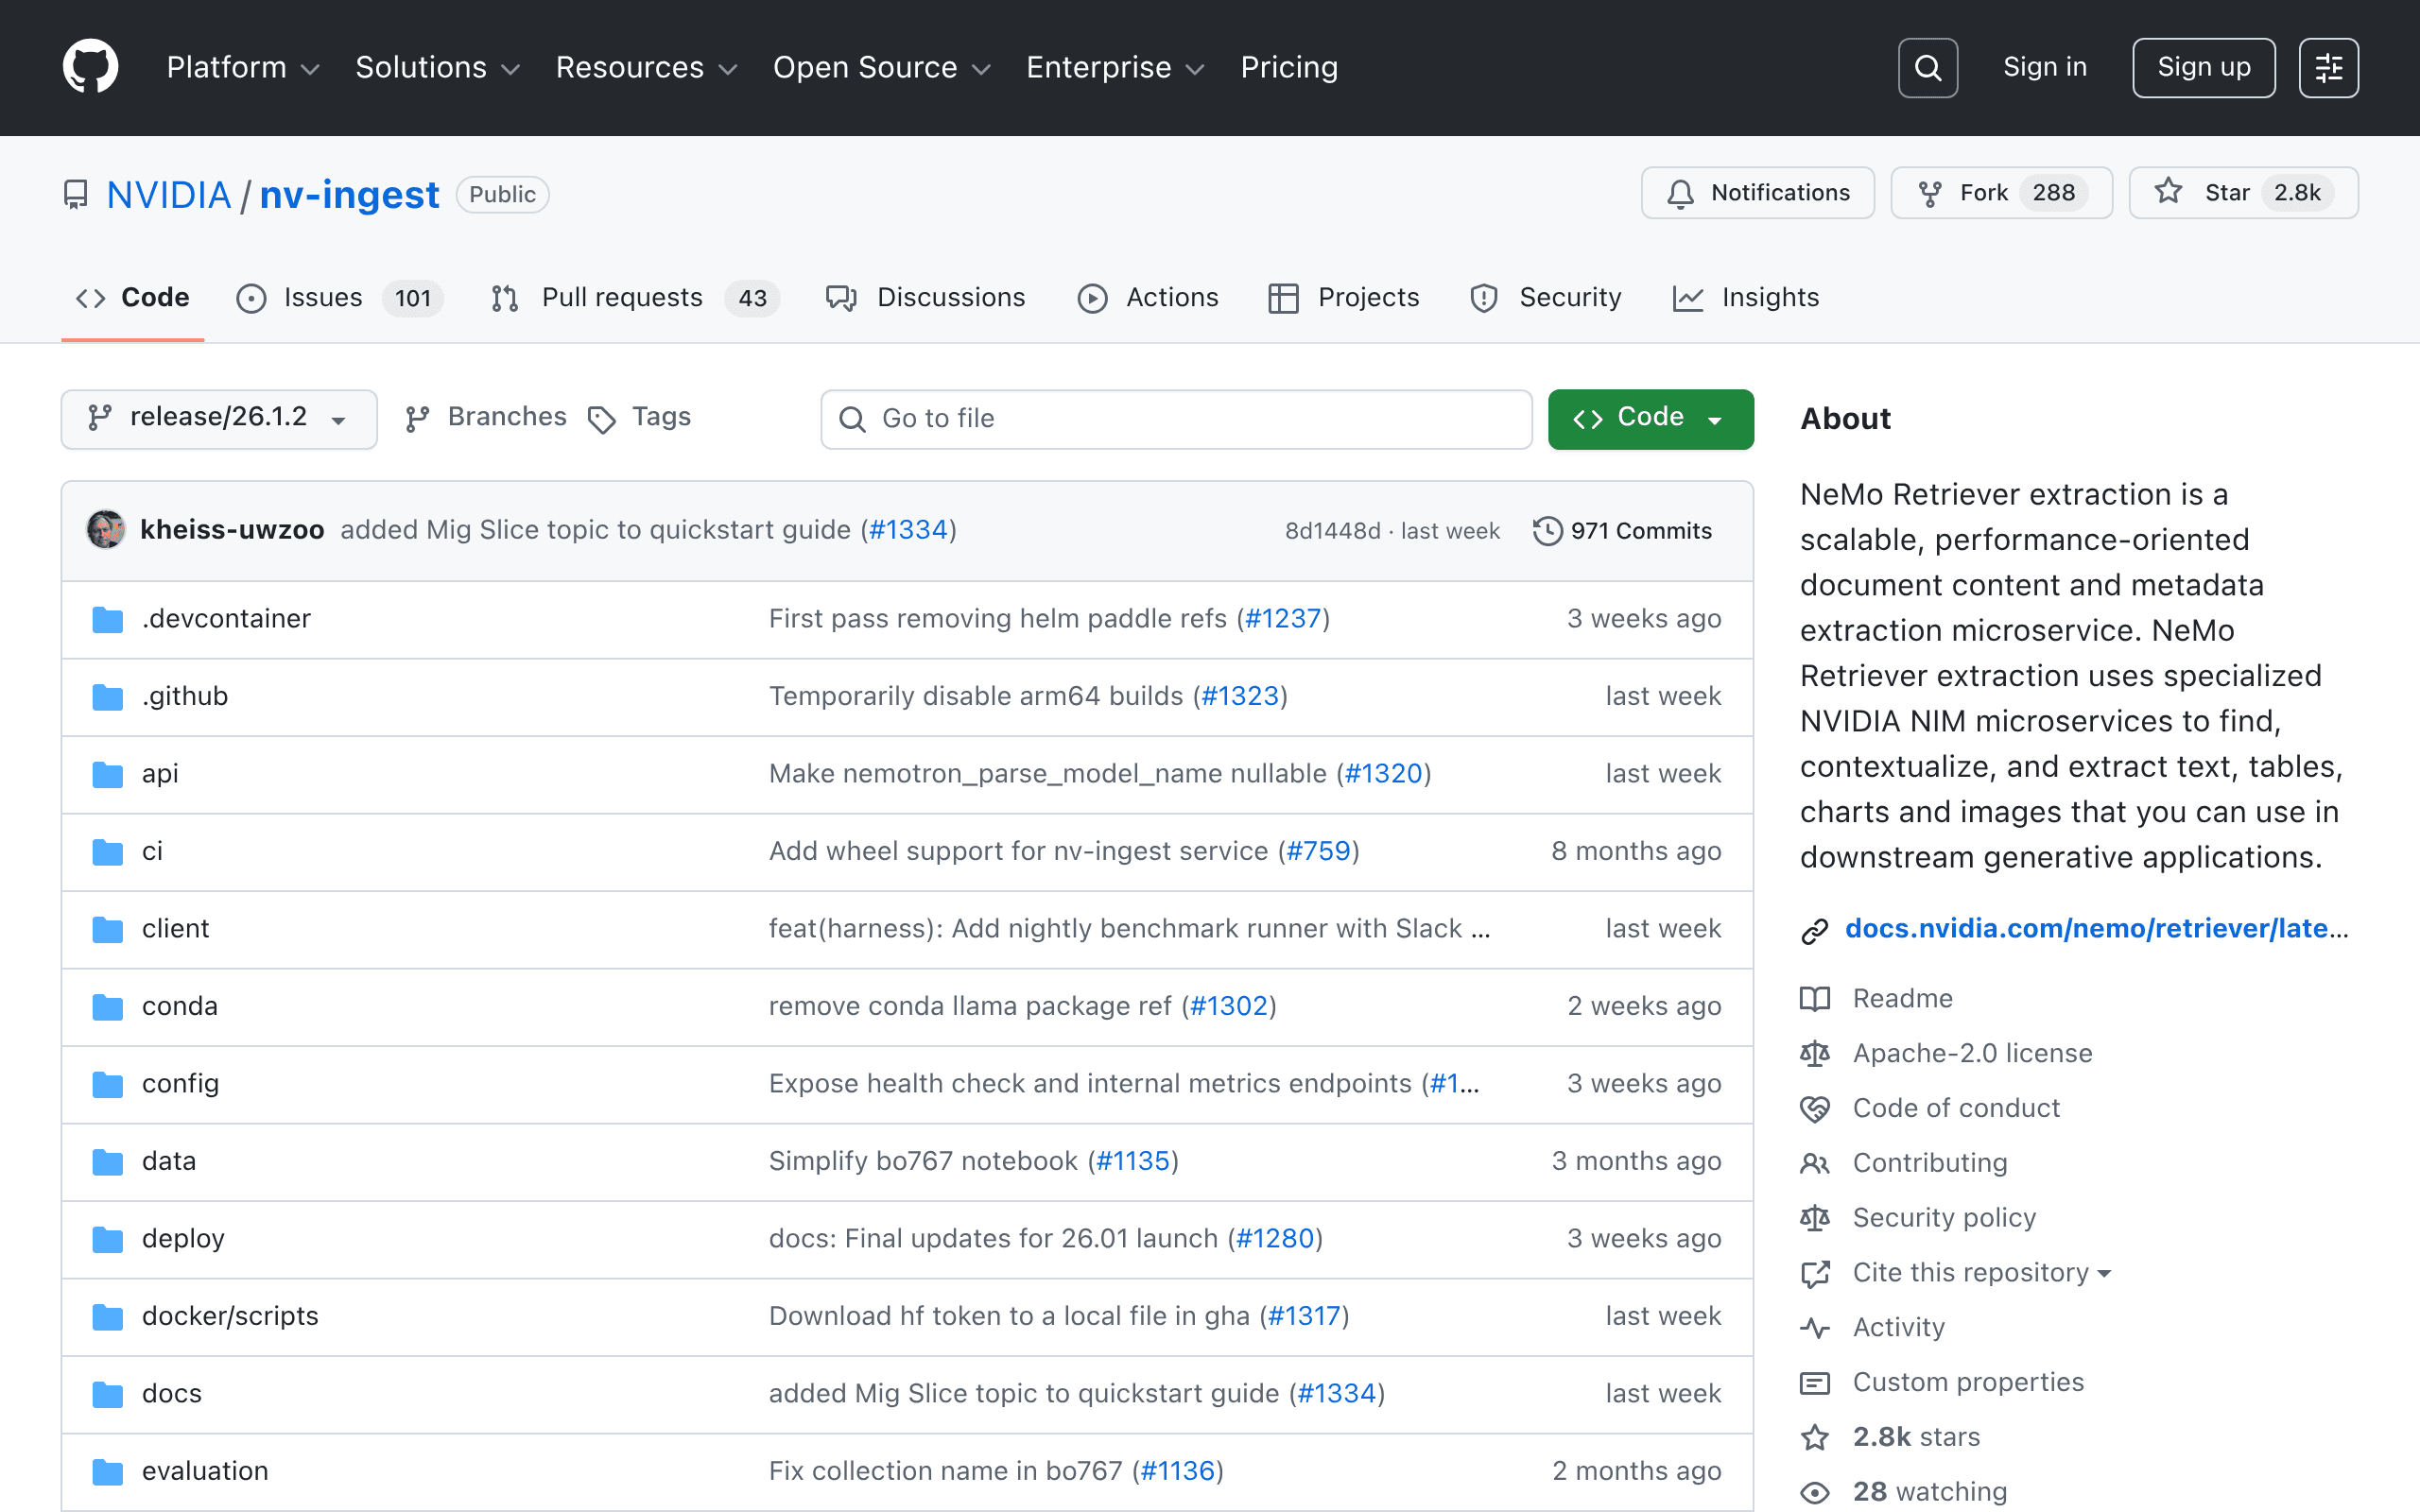Switch to the Insights tab
This screenshot has width=2420, height=1512.
click(1745, 298)
